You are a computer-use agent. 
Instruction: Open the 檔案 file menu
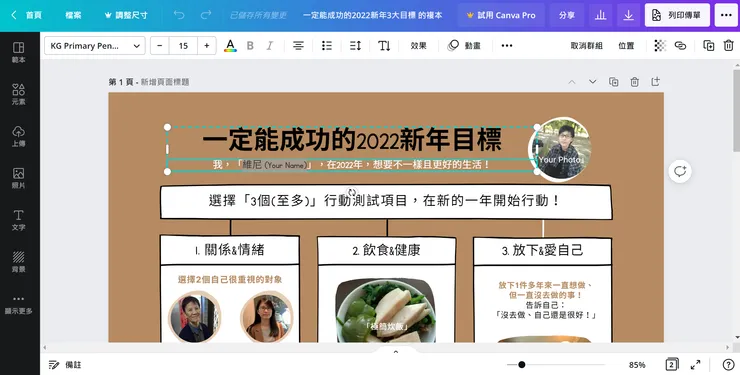[x=73, y=15]
